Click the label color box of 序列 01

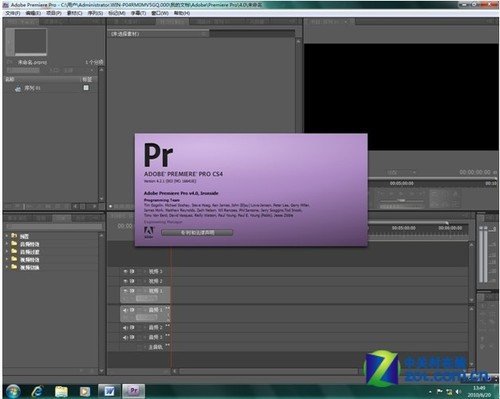(x=86, y=88)
